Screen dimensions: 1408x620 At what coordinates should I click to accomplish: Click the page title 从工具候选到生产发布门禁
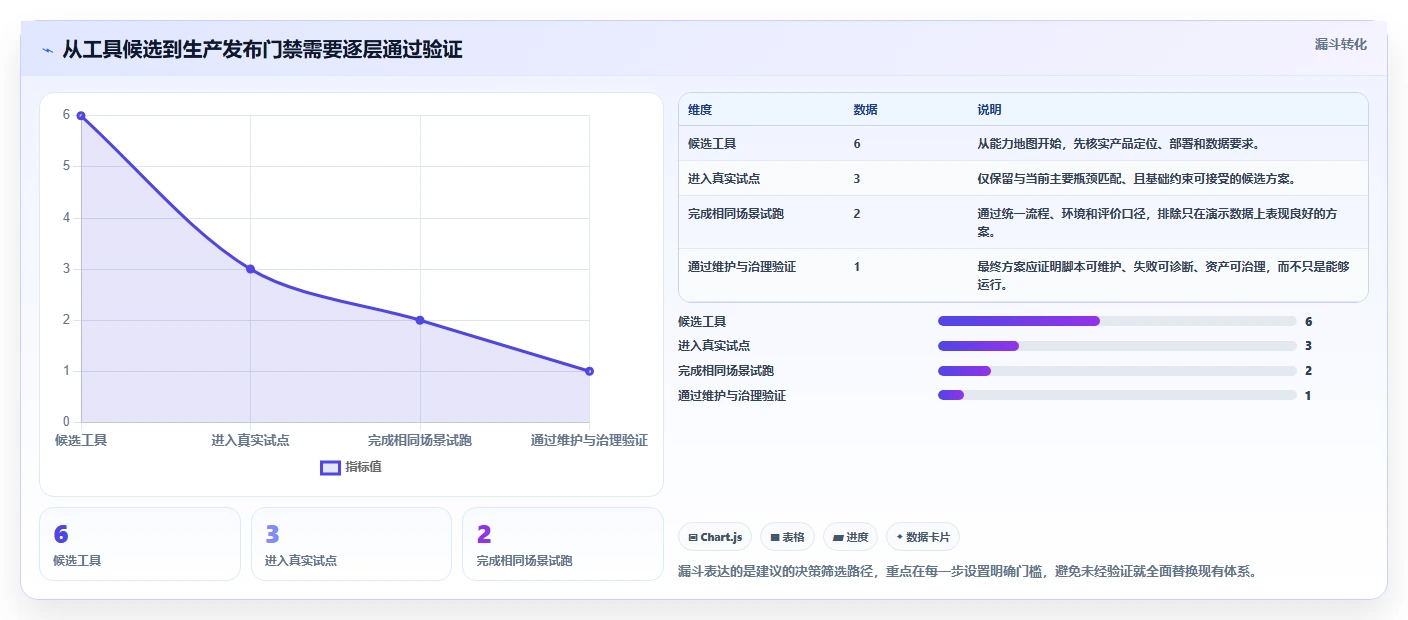click(x=262, y=50)
